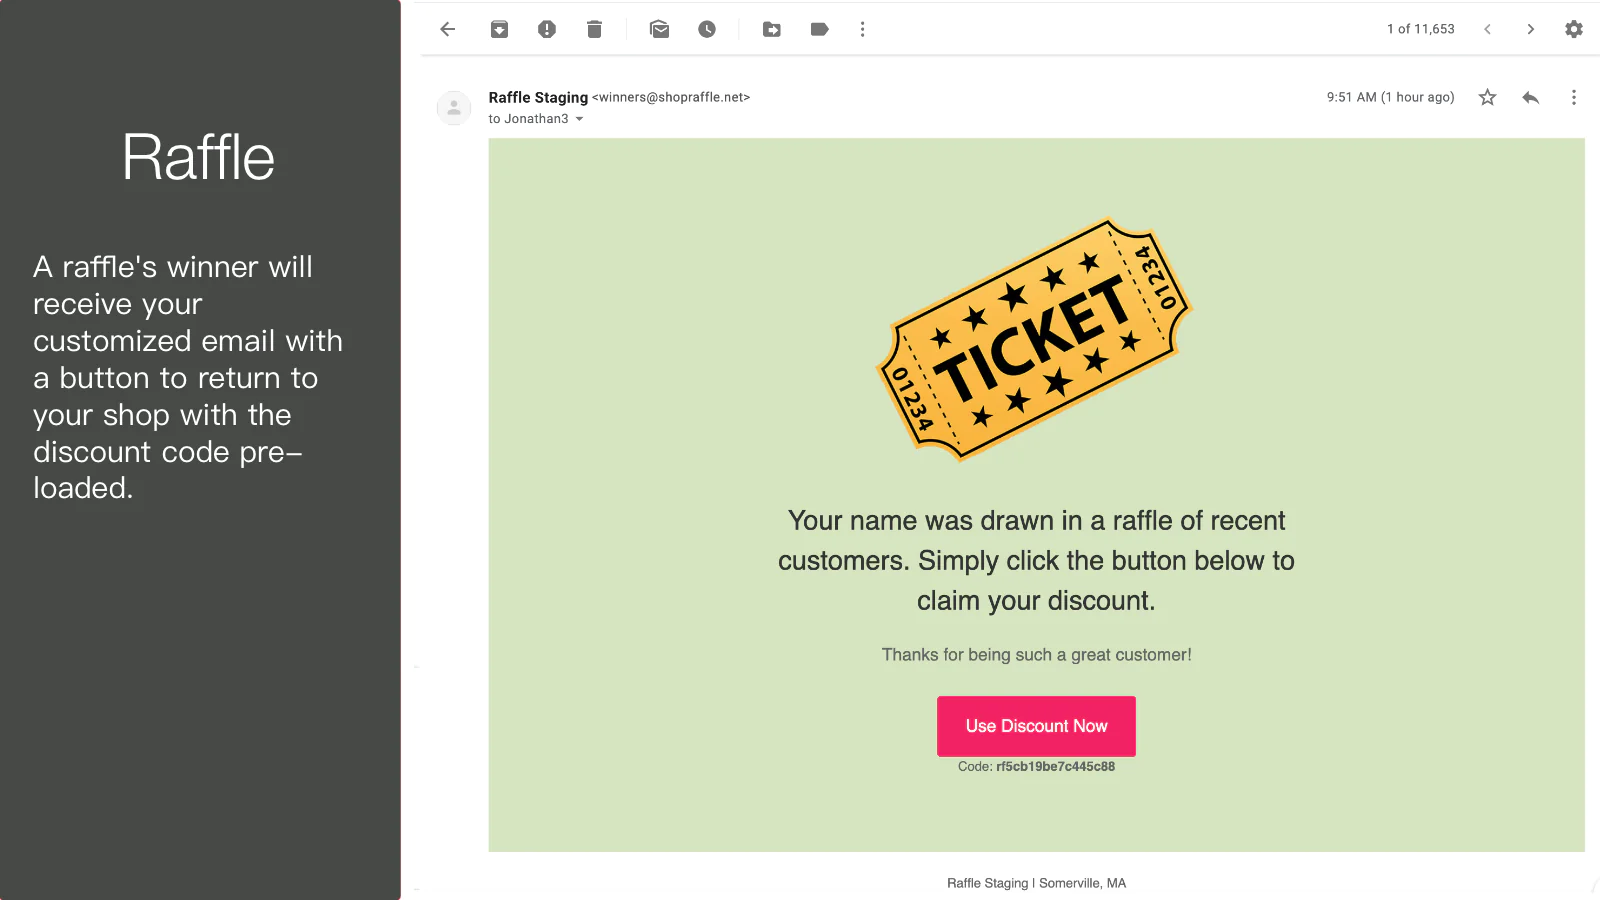1600x900 pixels.
Task: Click the Use Discount Now button
Action: point(1036,726)
